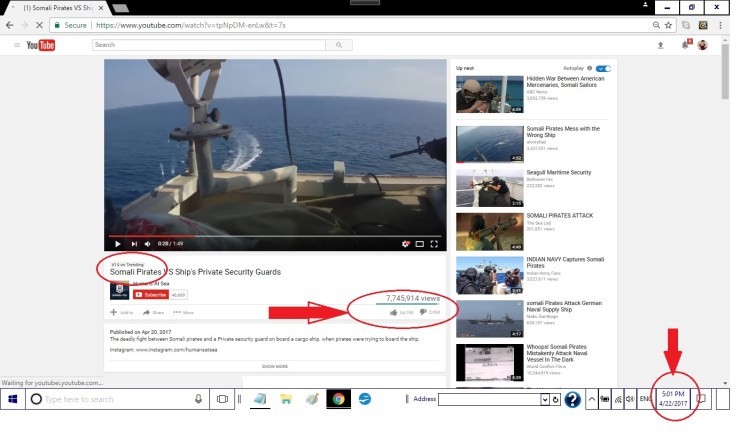The height and width of the screenshot is (448, 748).
Task: Click the Share button
Action: click(153, 313)
